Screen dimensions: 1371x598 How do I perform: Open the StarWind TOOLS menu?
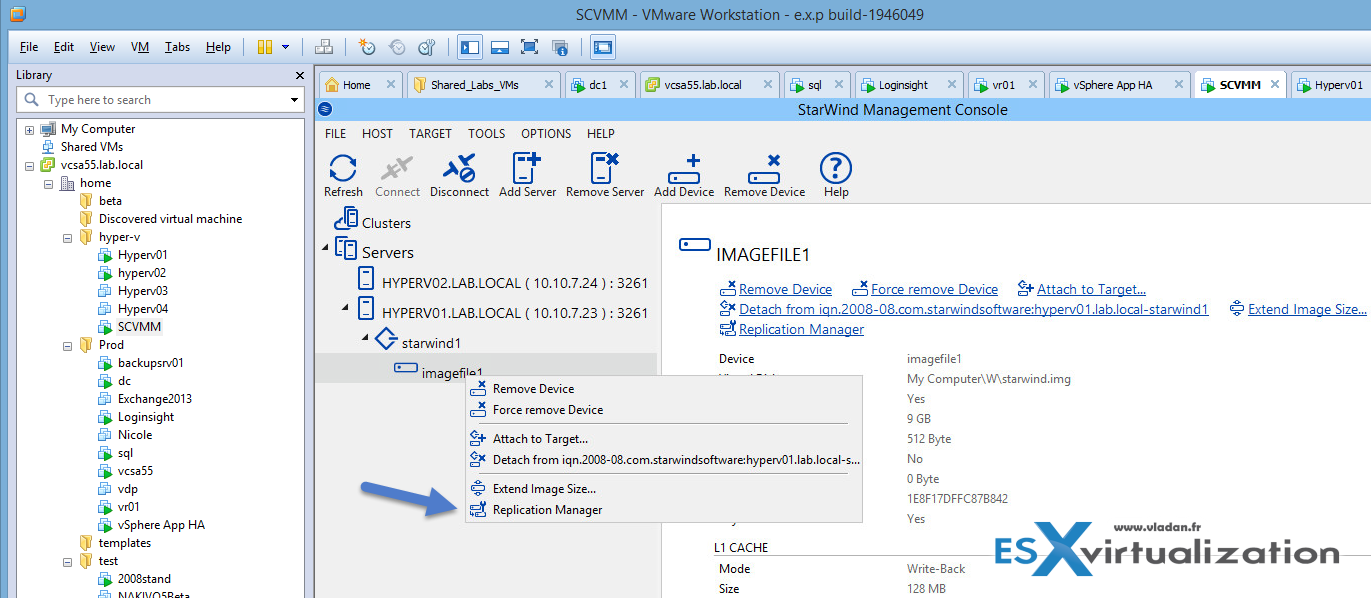tap(487, 133)
